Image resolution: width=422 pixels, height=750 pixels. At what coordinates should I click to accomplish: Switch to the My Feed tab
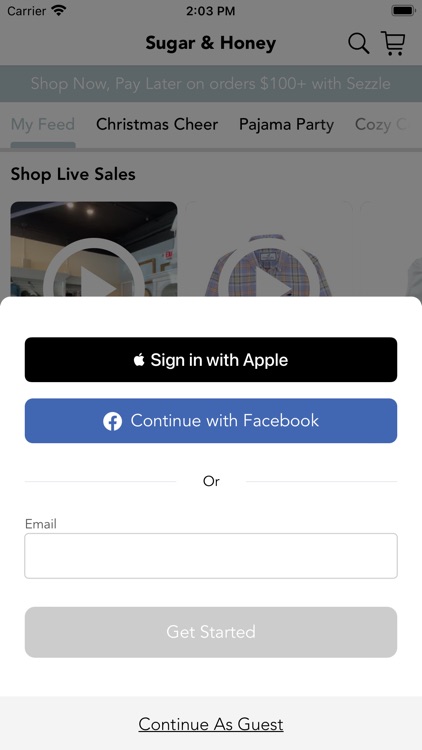pos(43,124)
